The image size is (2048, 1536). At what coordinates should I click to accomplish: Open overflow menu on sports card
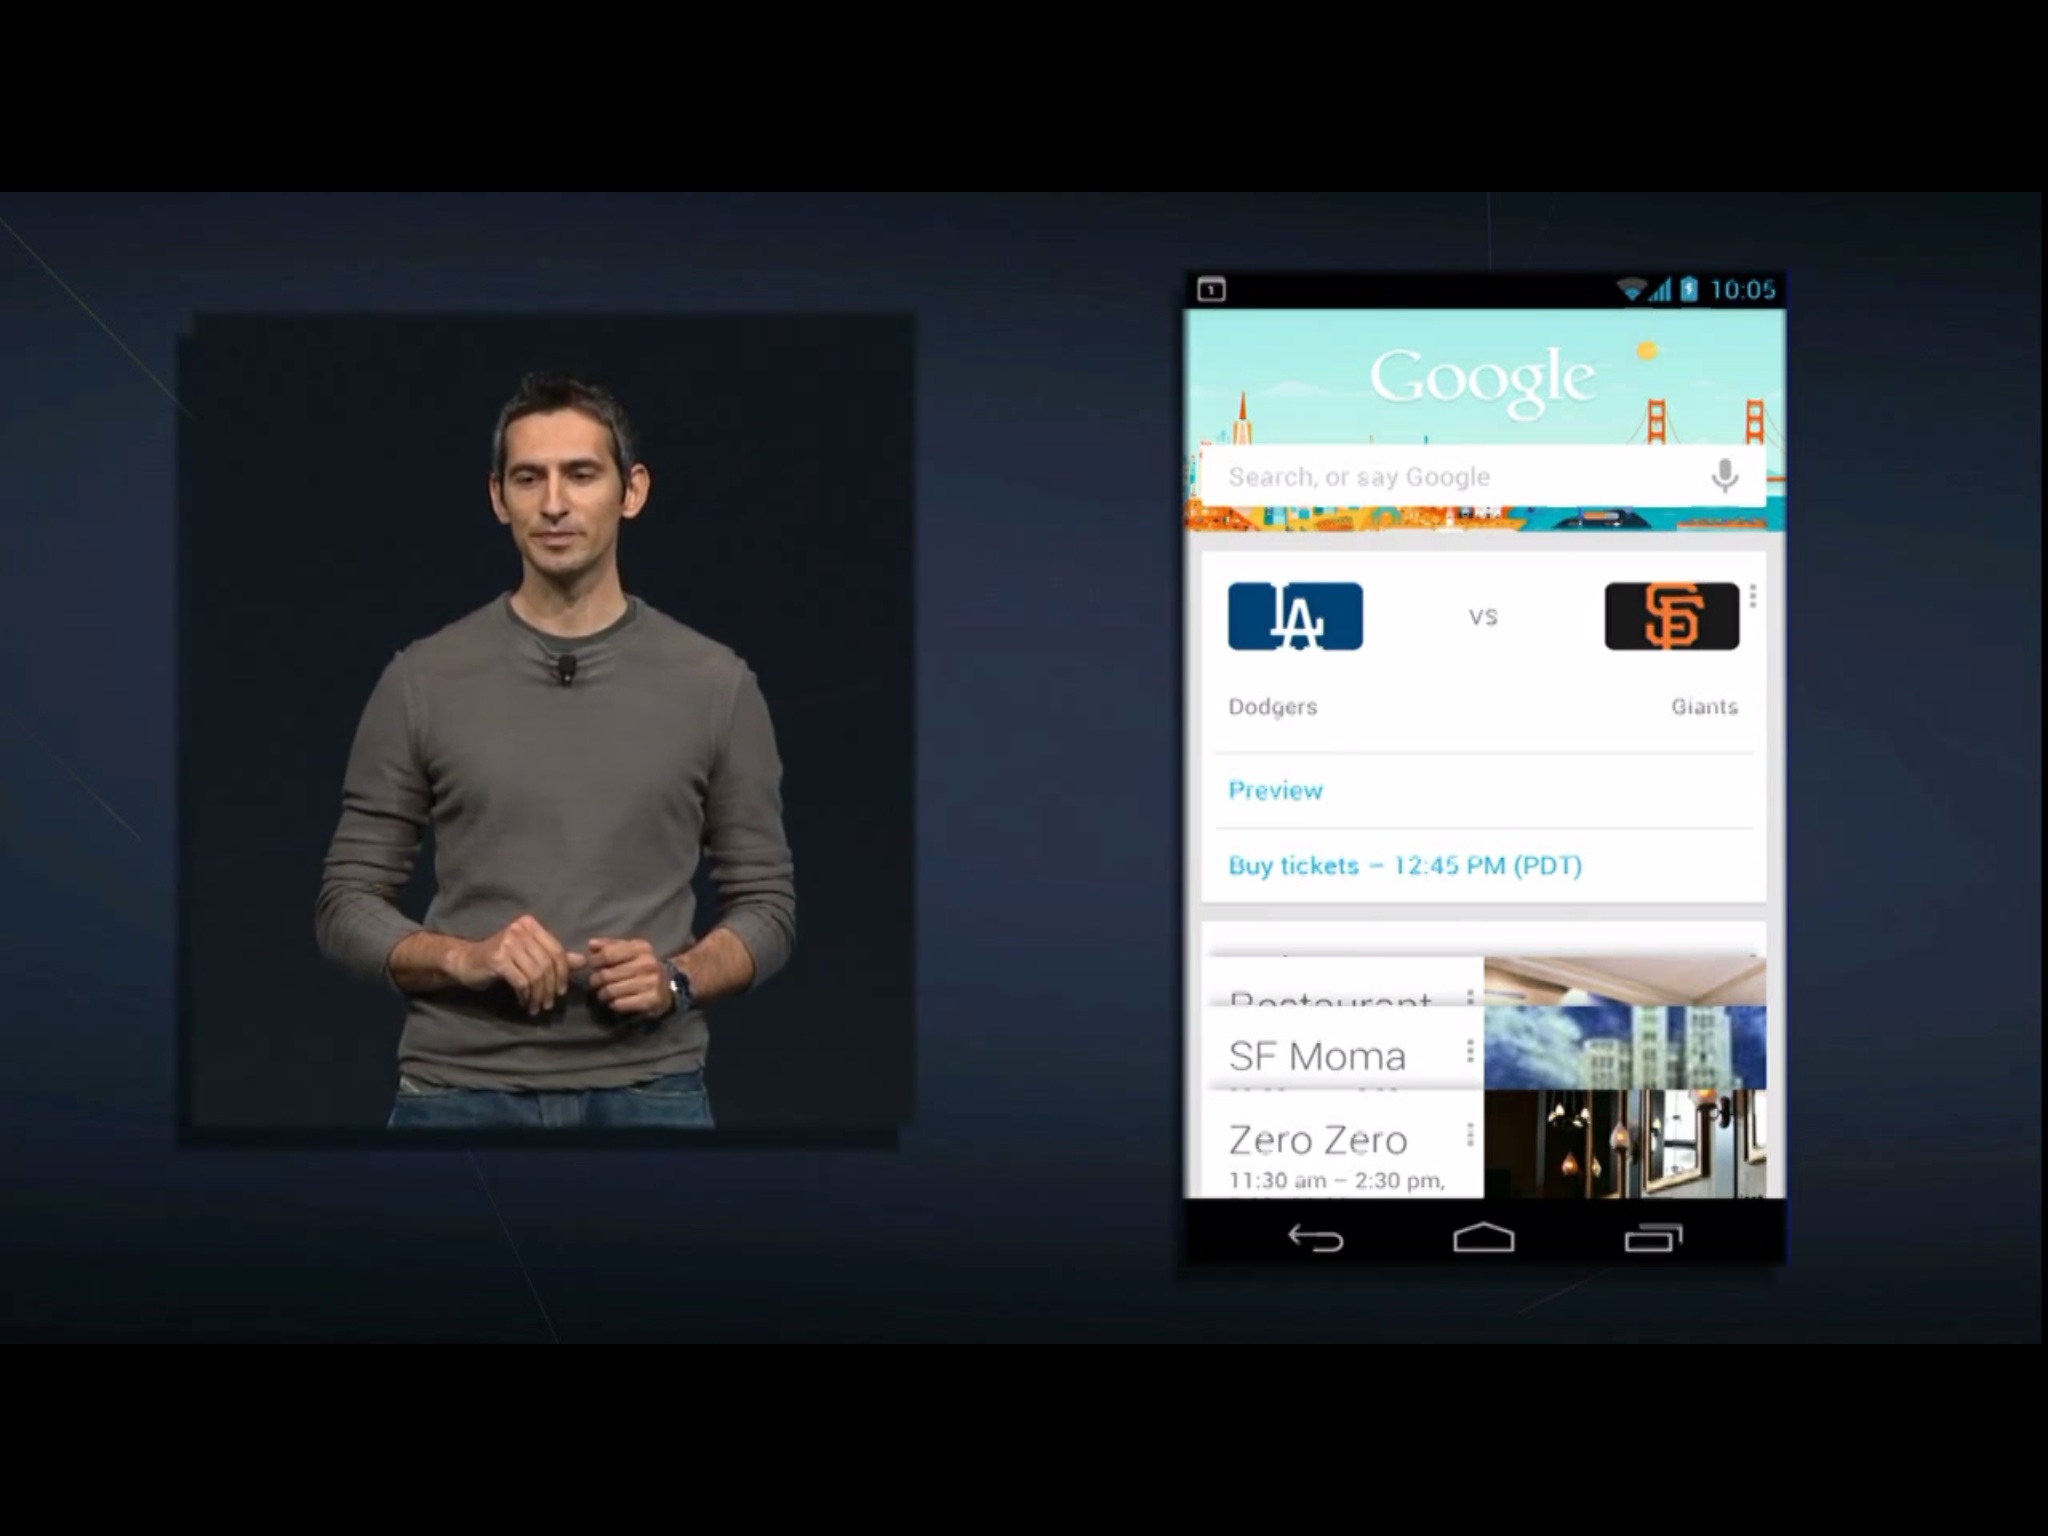pos(1753,597)
